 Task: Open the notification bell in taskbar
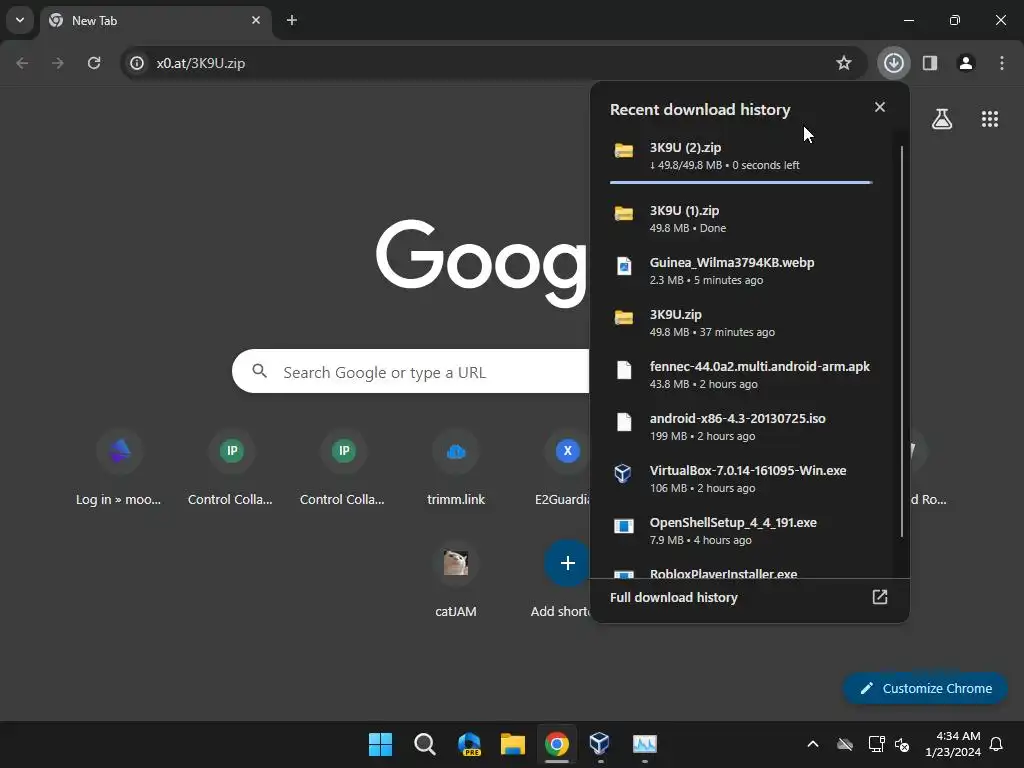click(x=997, y=744)
